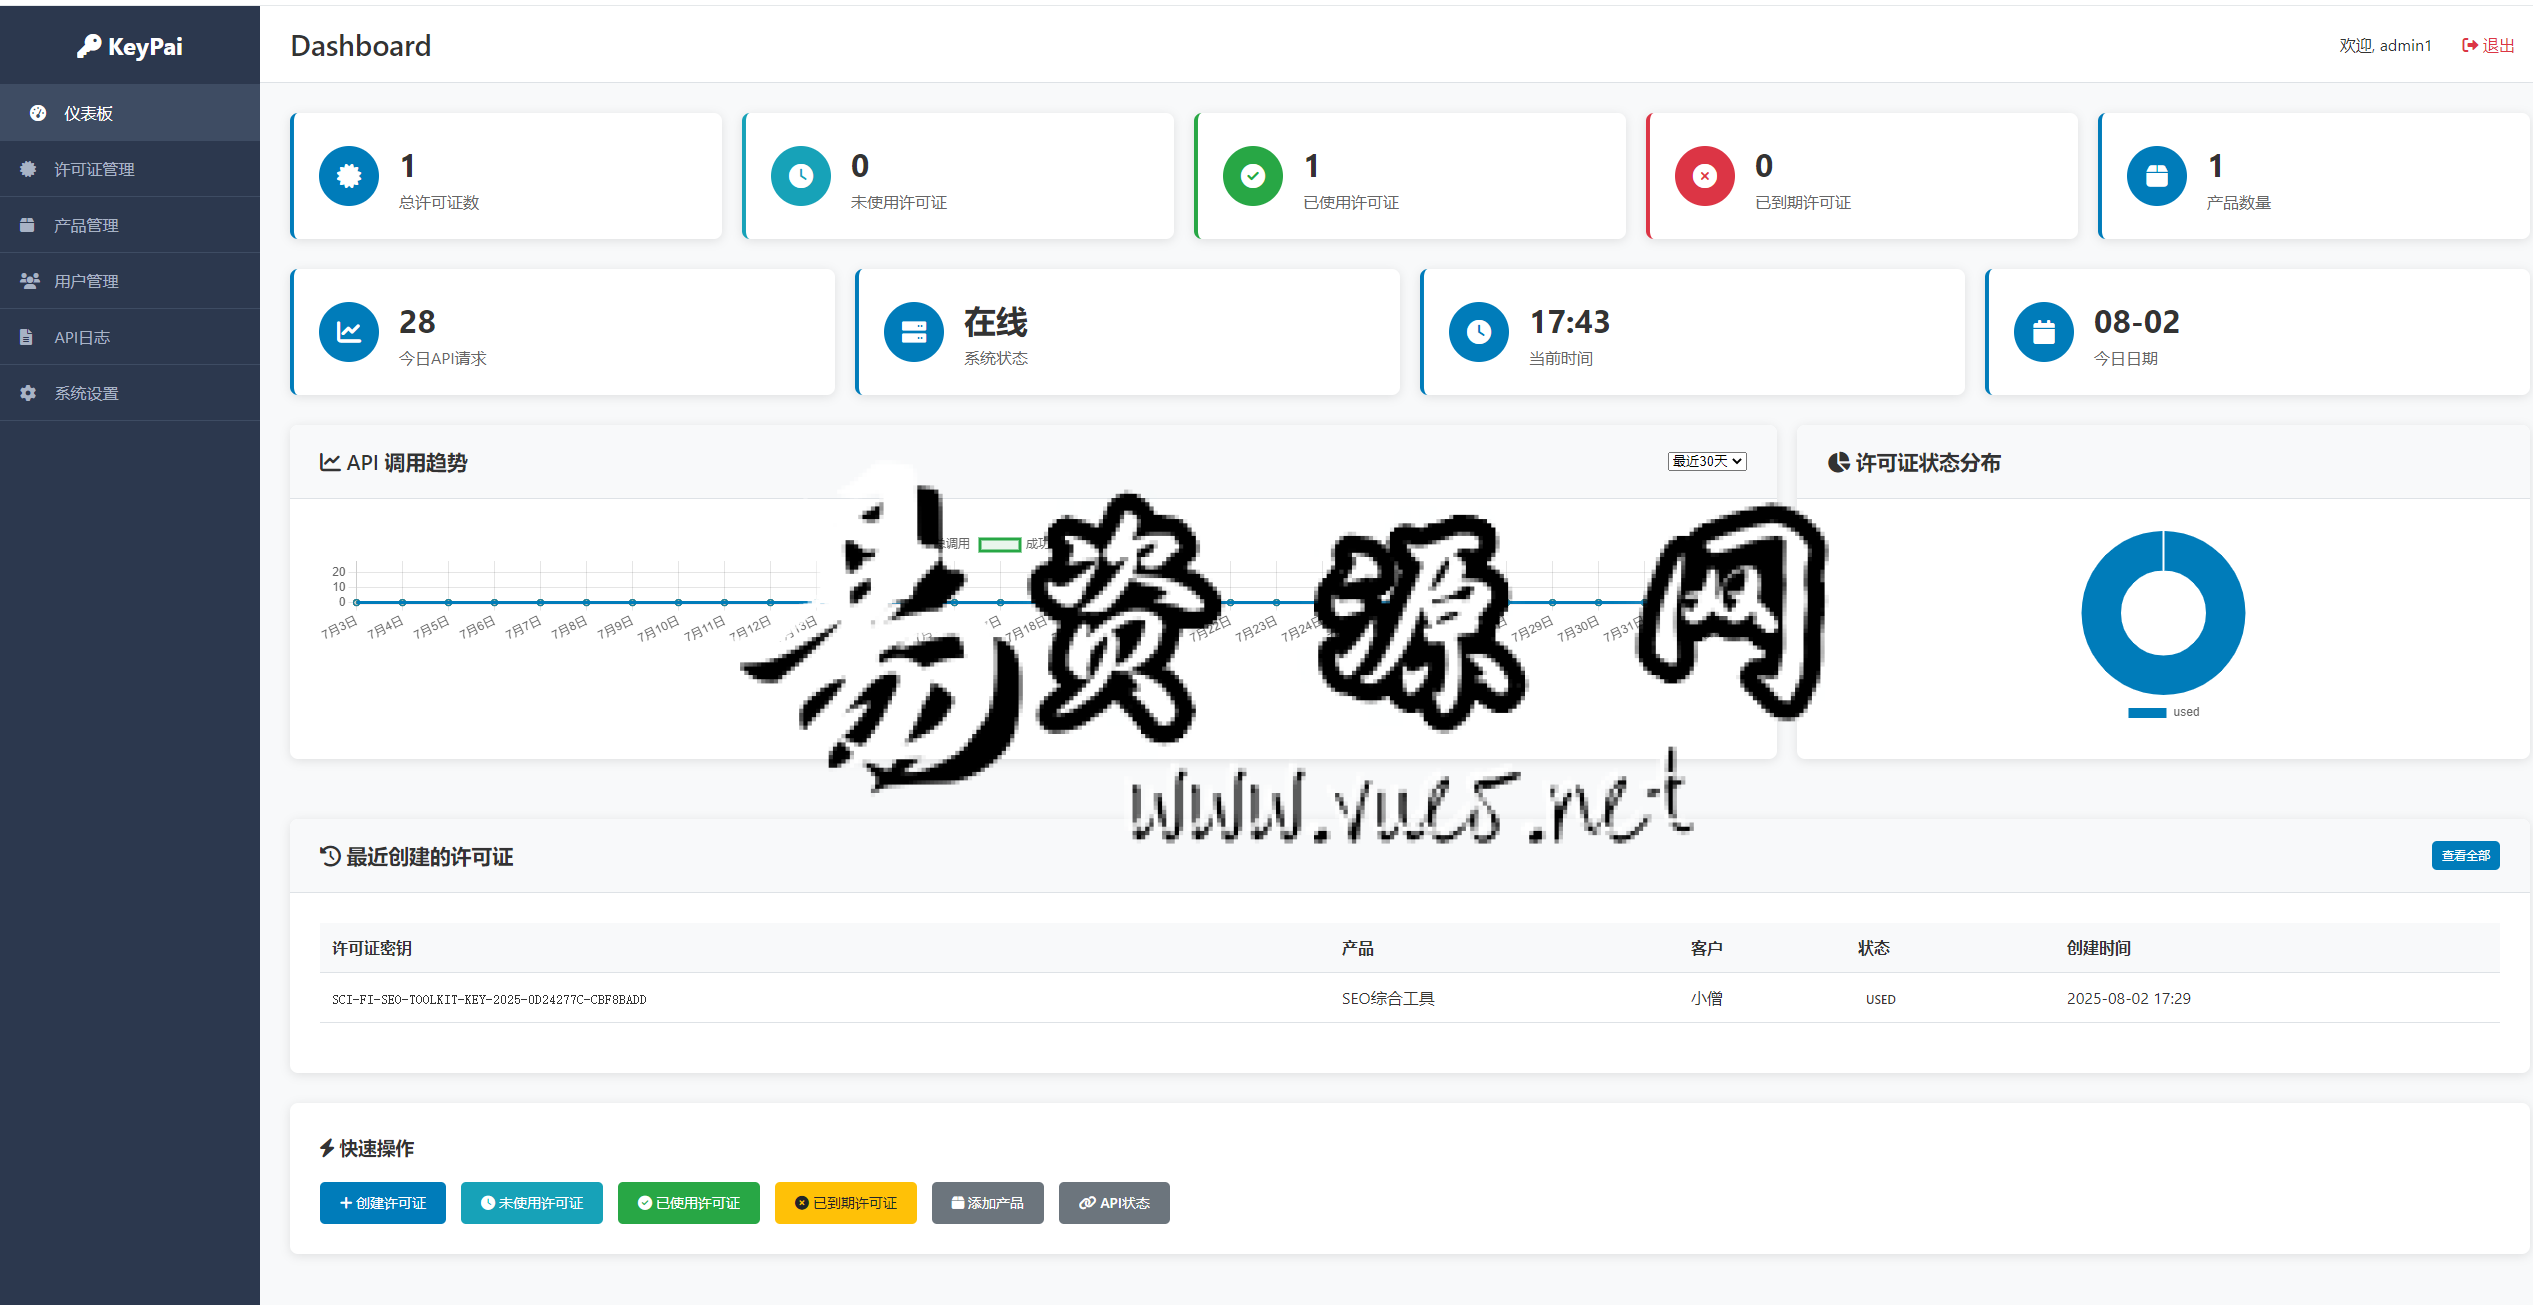Click the lightning icon by 快速操作
Screen dimensions: 2533x1305
tap(327, 1148)
